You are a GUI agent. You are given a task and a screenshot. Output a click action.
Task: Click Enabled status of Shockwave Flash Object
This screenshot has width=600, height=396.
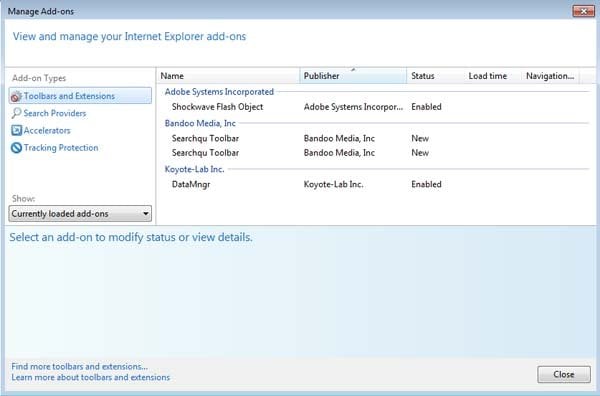click(426, 107)
